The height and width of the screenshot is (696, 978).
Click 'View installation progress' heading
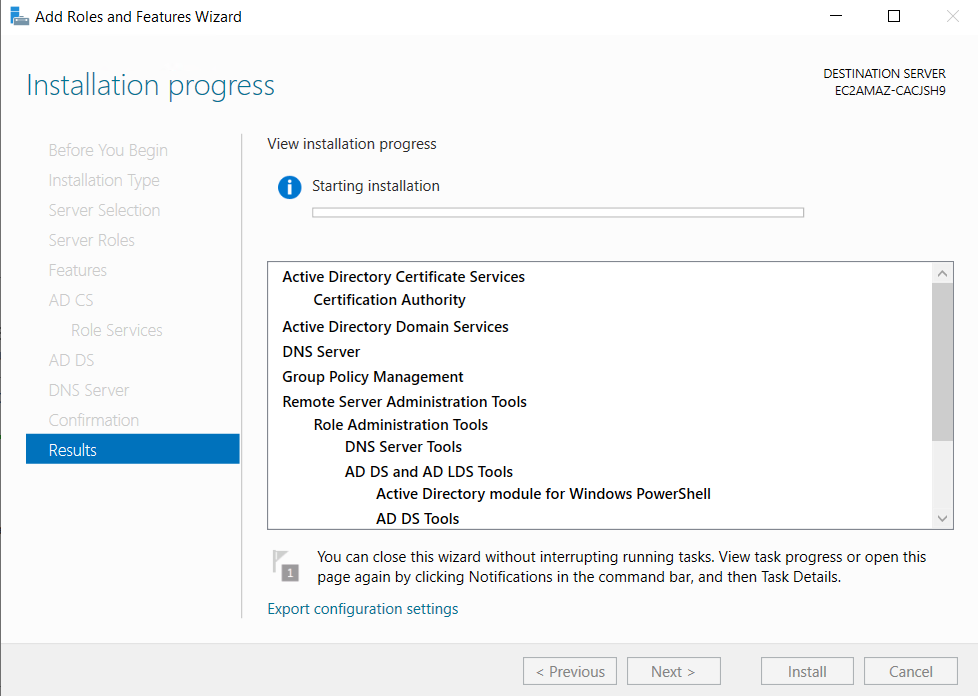(x=352, y=144)
